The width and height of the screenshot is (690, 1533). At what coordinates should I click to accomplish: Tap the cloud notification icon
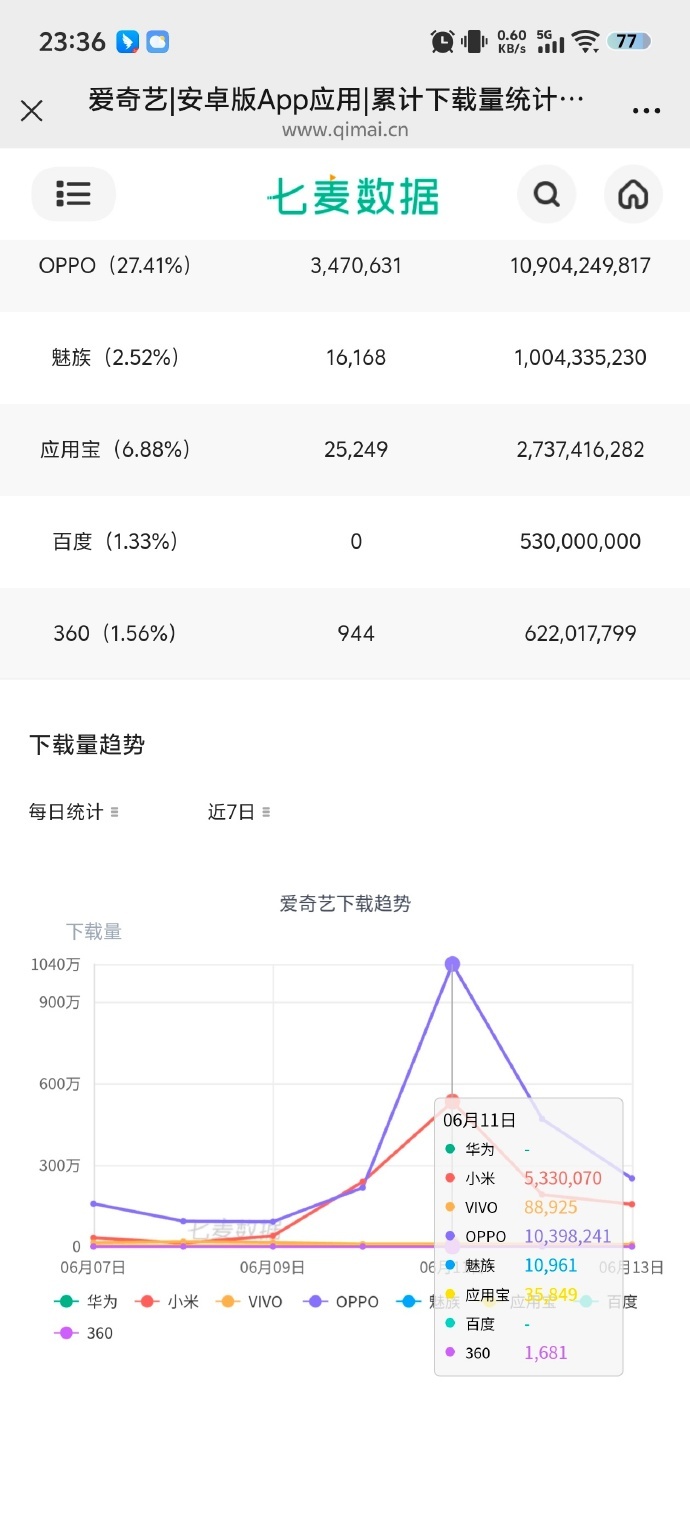[x=158, y=42]
